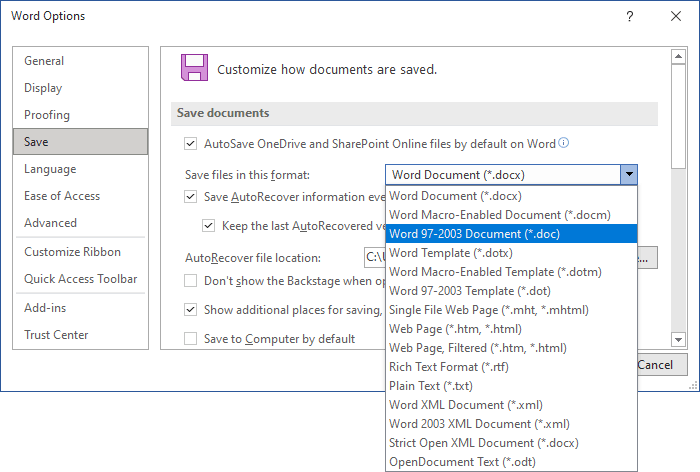Select Plain Text (*.txt)
This screenshot has height=472, width=700.
511,386
